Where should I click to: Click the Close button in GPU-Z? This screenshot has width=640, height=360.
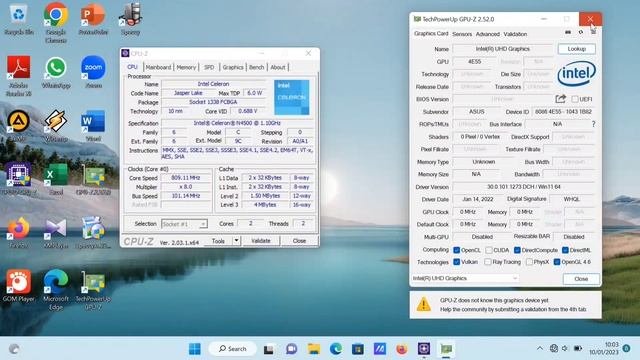(x=581, y=279)
